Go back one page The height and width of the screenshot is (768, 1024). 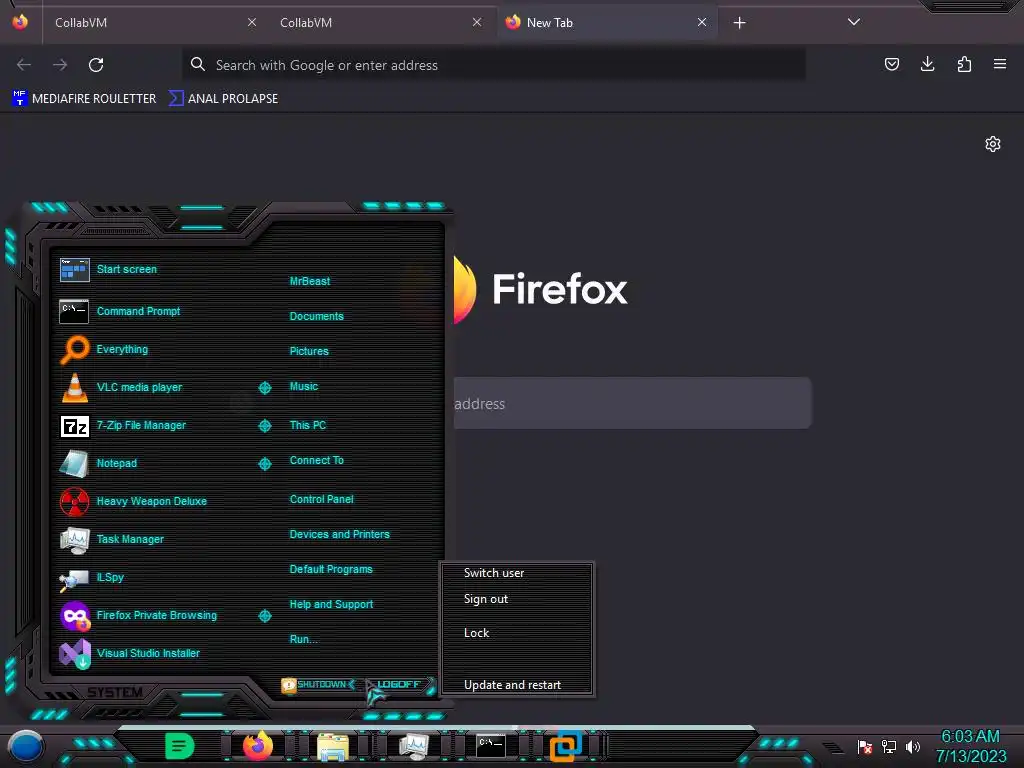(x=24, y=65)
